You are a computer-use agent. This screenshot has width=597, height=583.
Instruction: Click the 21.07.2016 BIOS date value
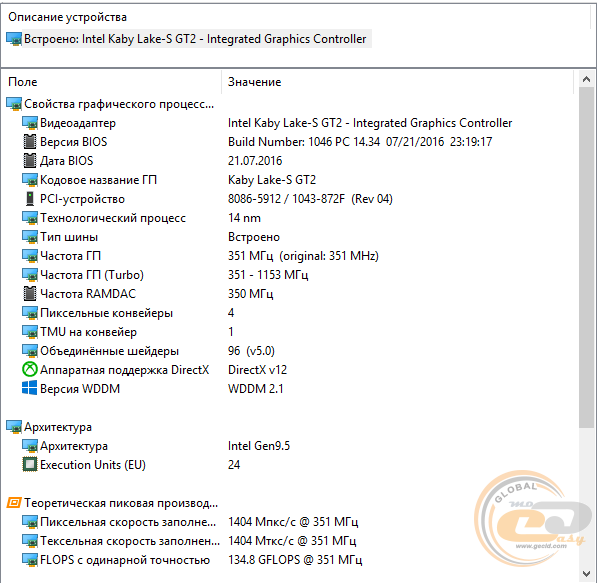pos(255,161)
